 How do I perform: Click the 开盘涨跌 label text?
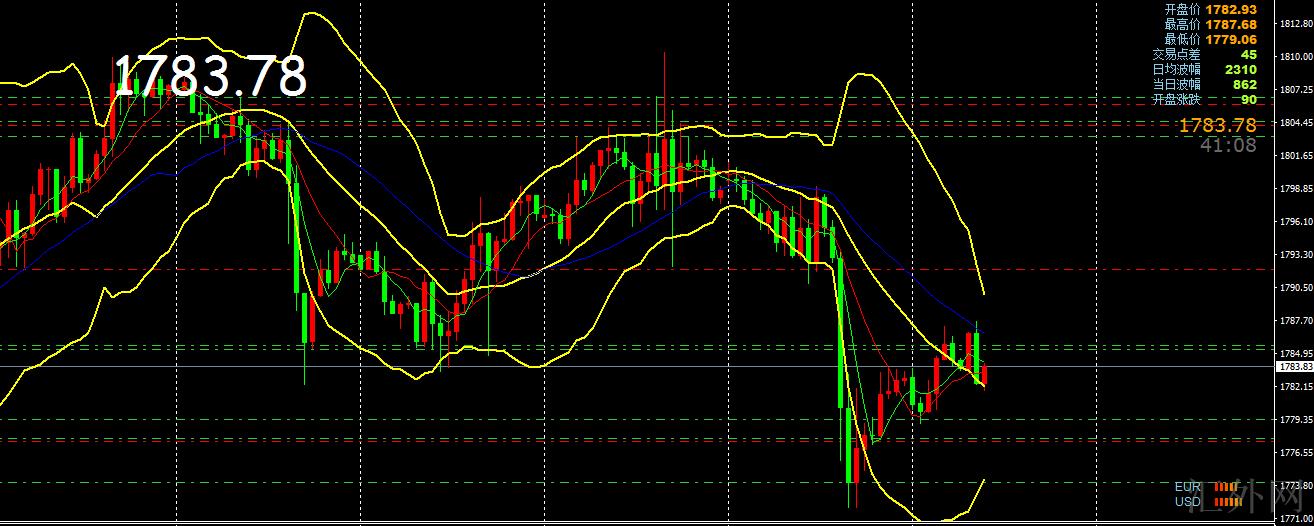tap(1176, 100)
